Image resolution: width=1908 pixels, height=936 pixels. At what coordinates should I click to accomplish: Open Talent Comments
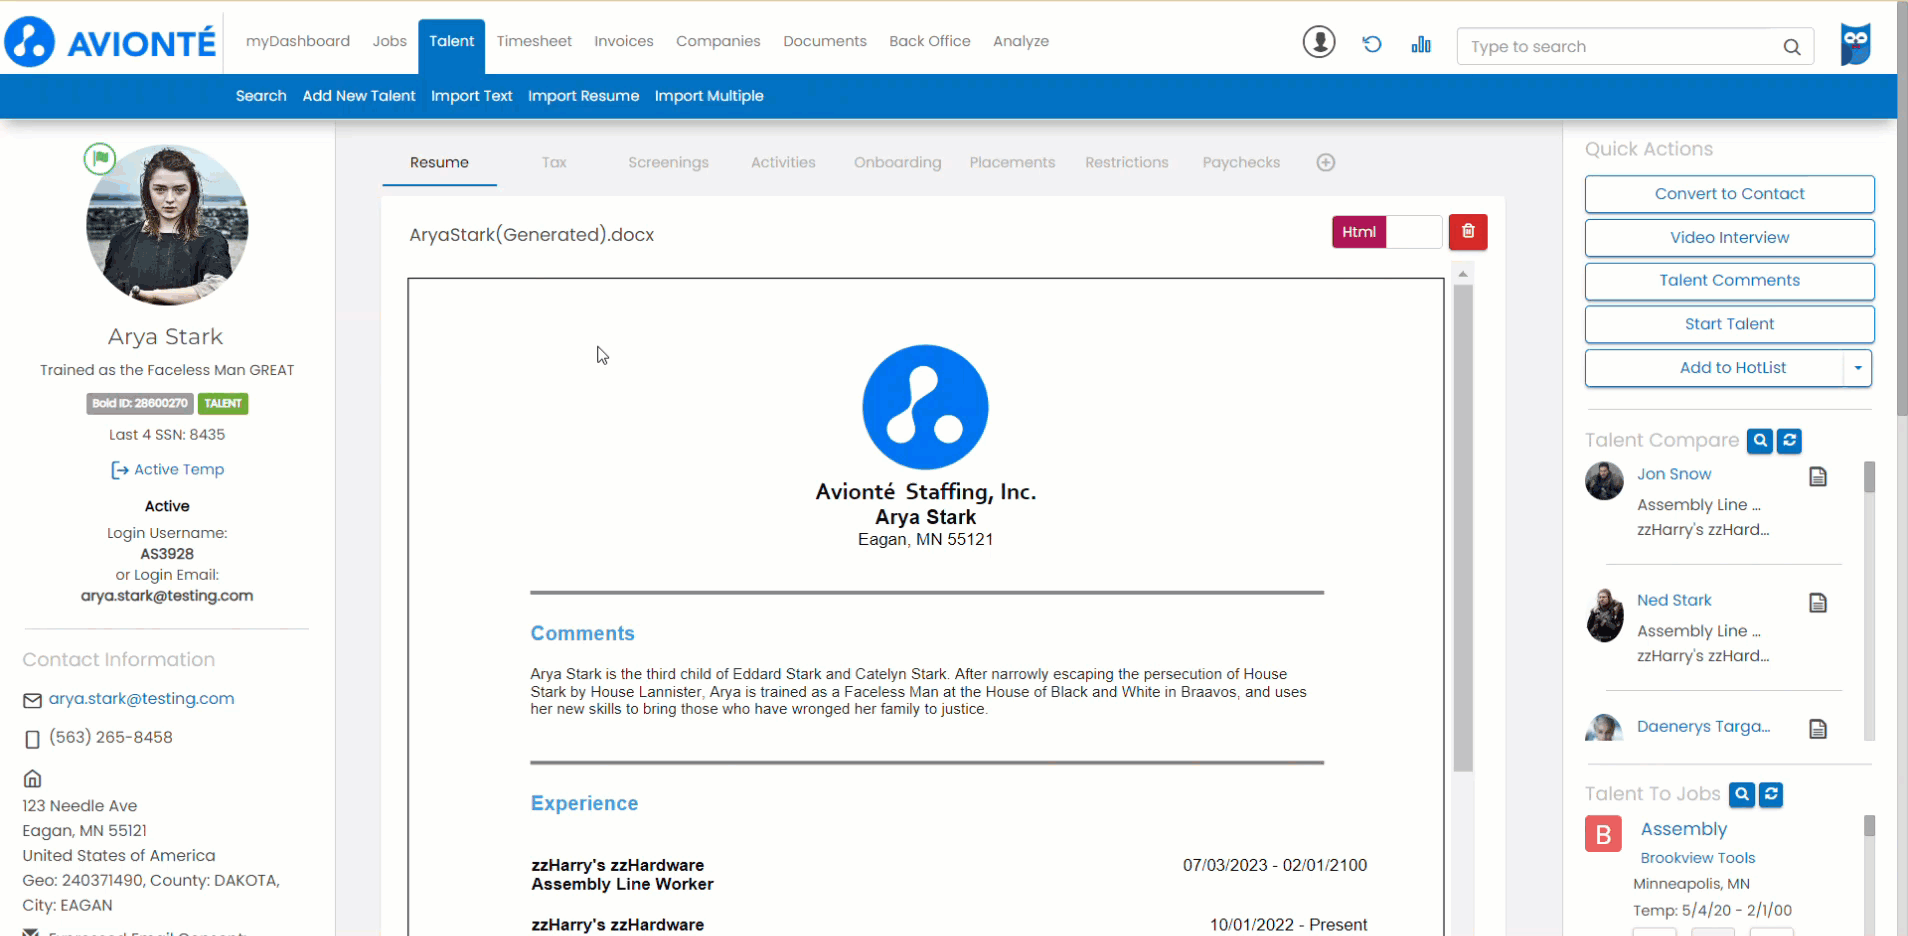point(1729,281)
